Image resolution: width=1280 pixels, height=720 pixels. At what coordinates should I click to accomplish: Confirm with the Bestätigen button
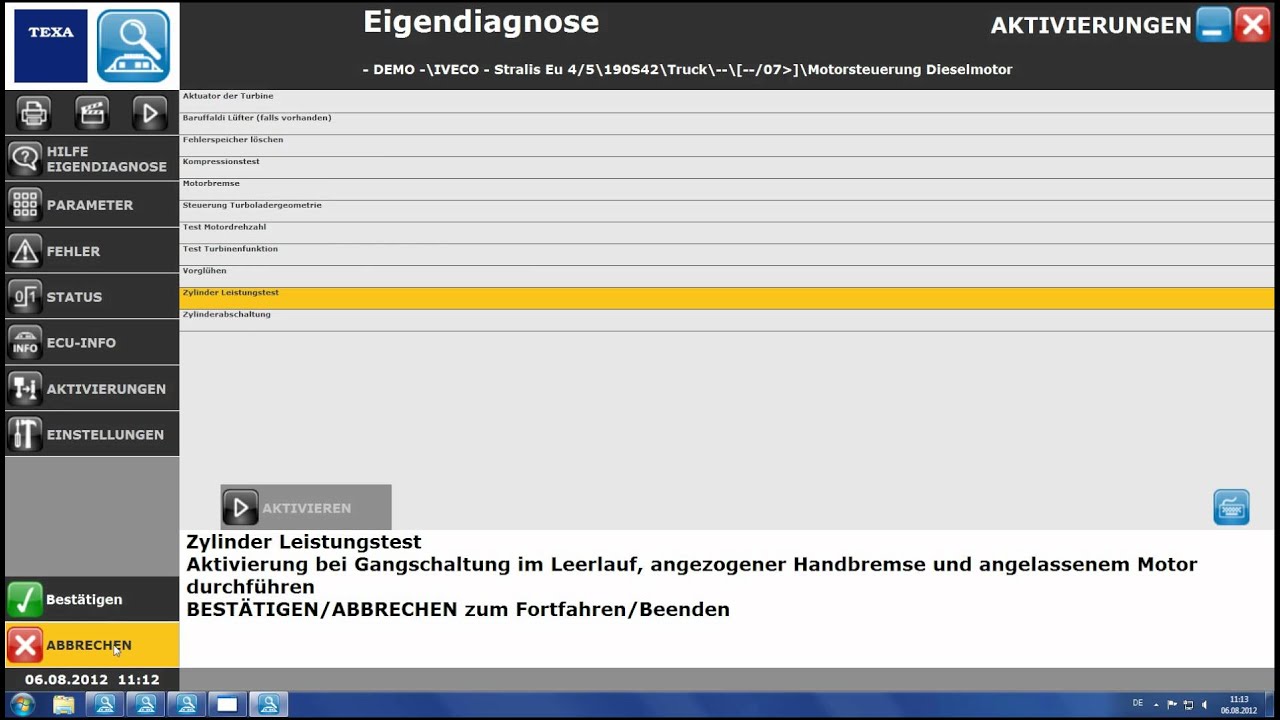pos(92,599)
